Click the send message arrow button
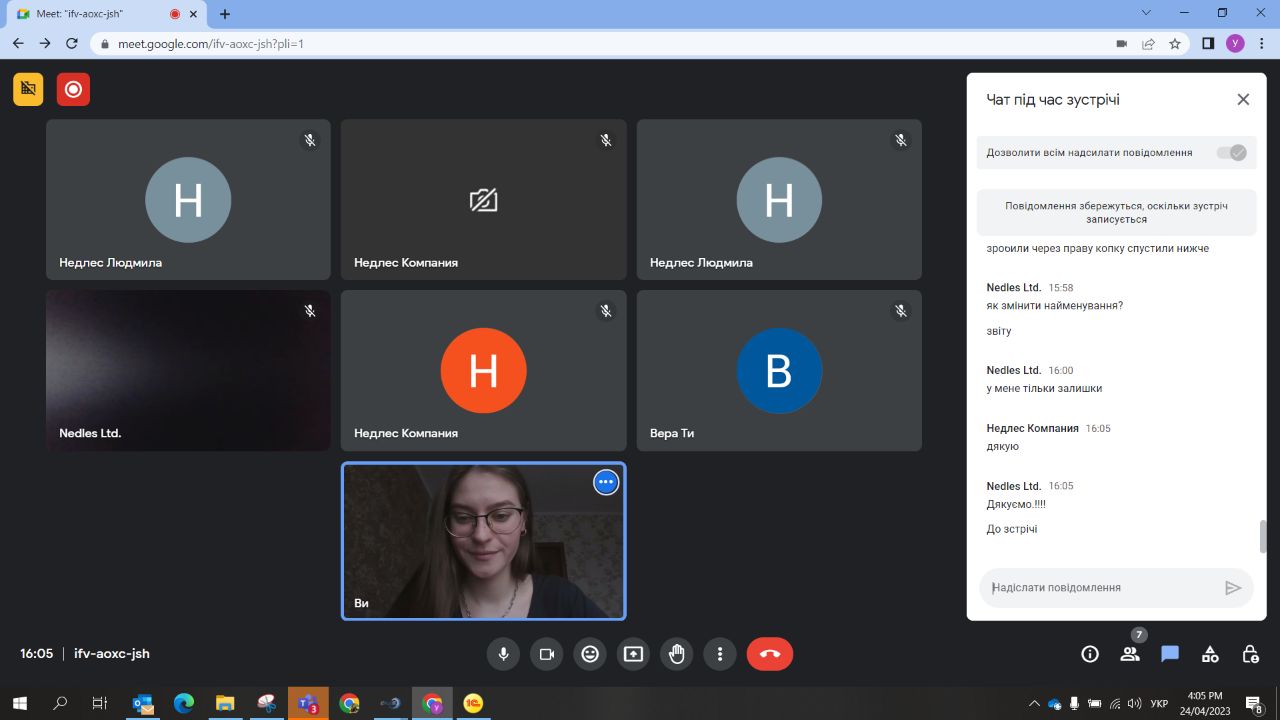Image resolution: width=1280 pixels, height=720 pixels. [1233, 588]
